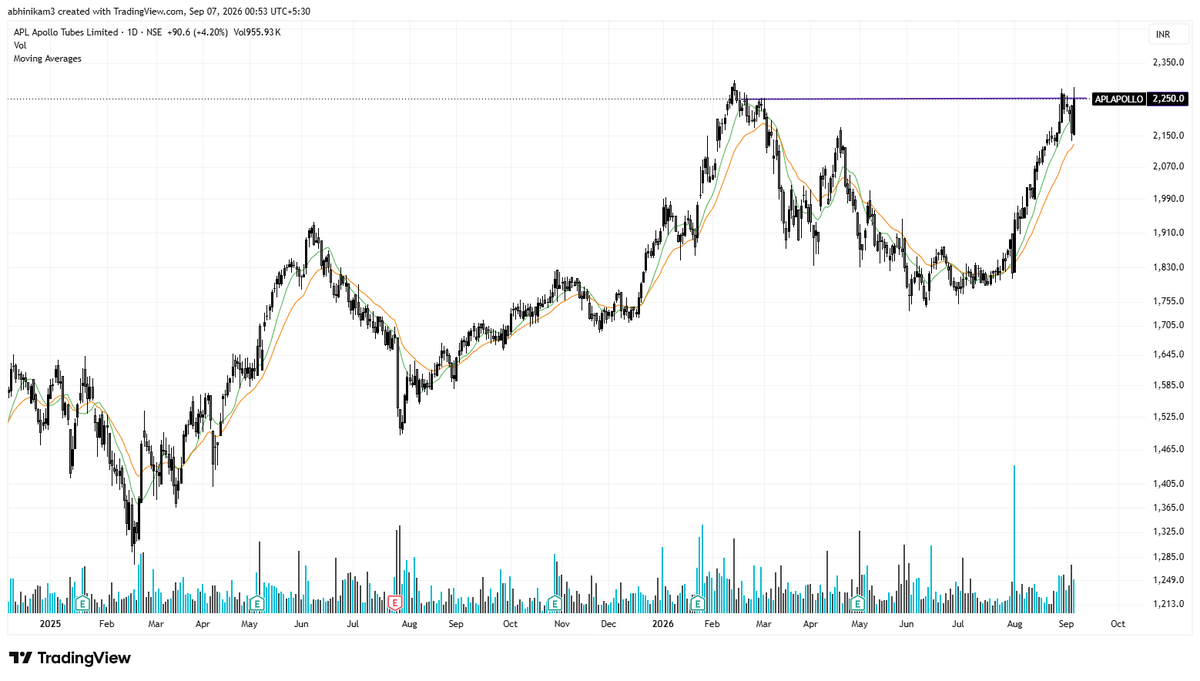Click the Moving Averages indicator label
The image size is (1200, 681).
[x=47, y=58]
